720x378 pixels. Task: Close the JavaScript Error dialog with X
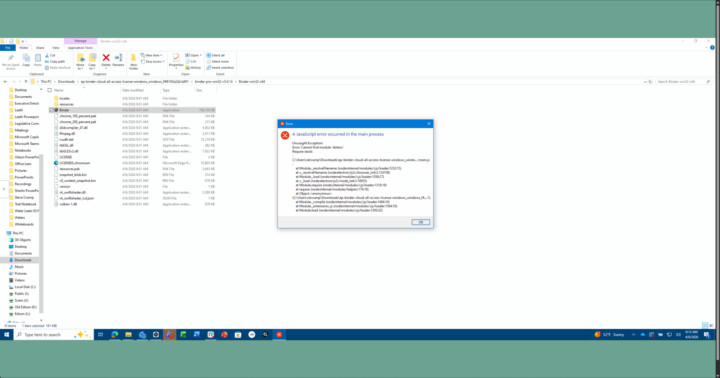point(429,124)
